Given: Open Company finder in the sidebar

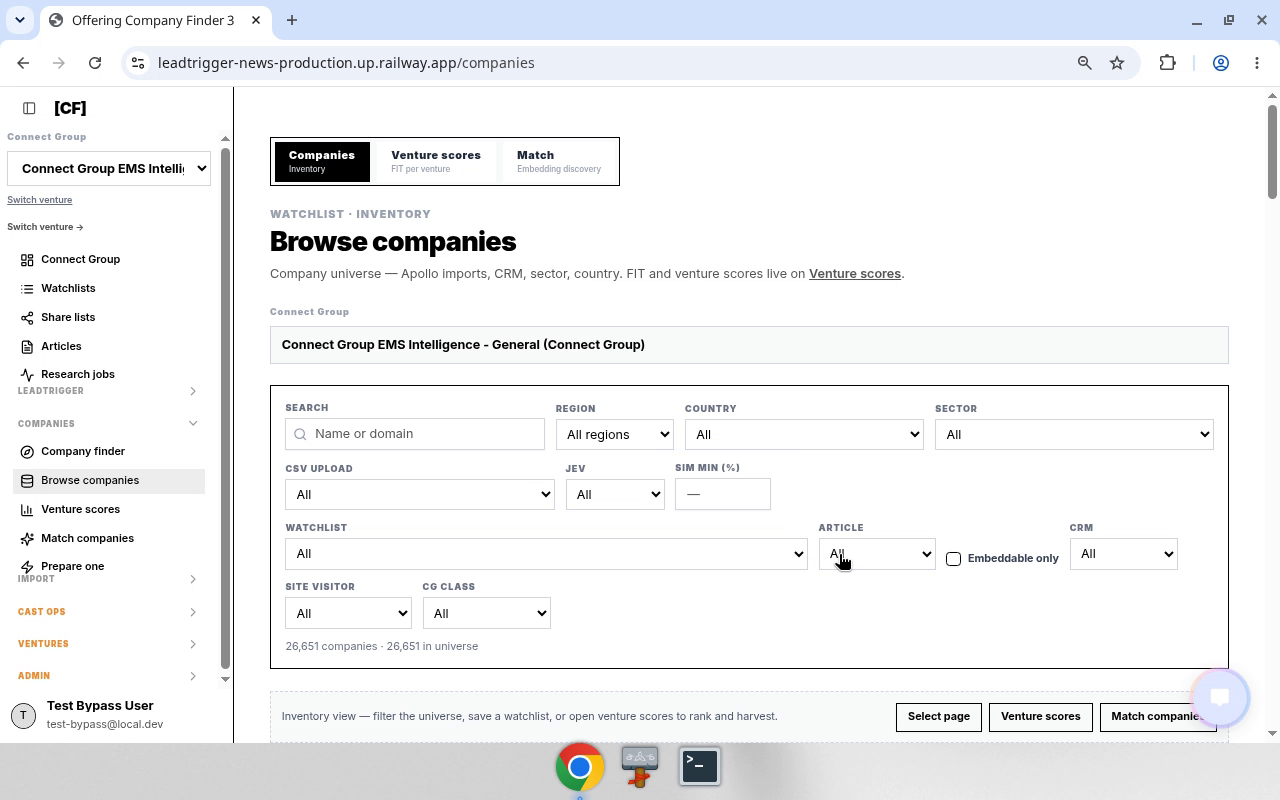Looking at the screenshot, I should pos(82,451).
